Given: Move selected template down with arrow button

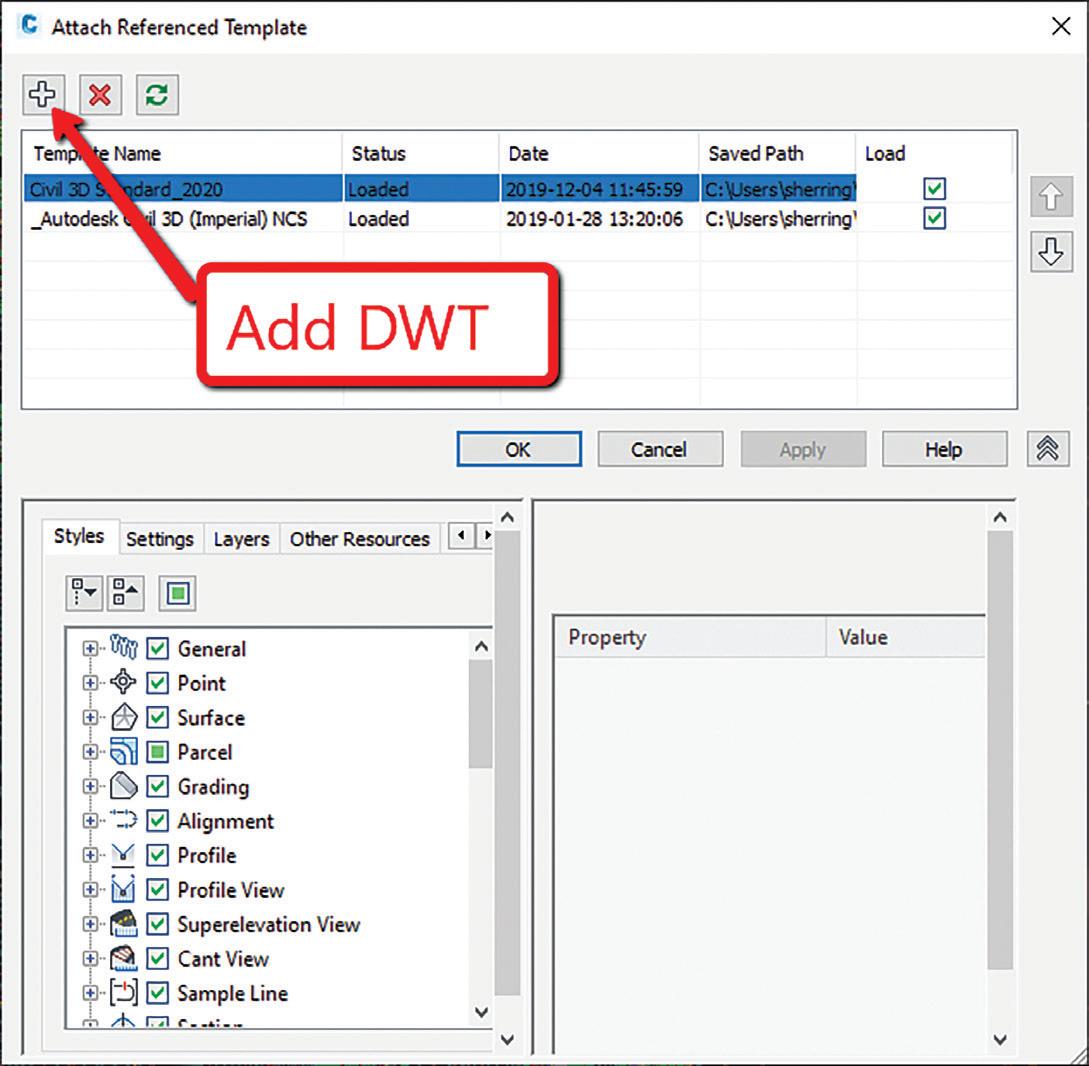Looking at the screenshot, I should (1051, 251).
